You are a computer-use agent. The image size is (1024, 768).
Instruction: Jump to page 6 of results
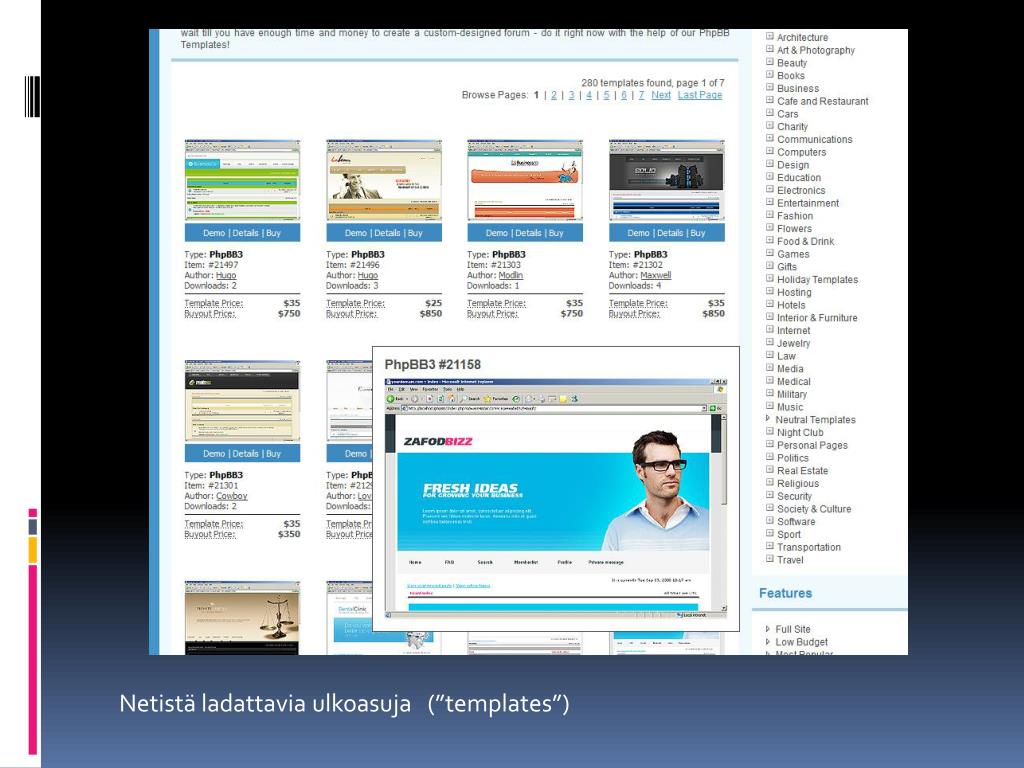[624, 95]
